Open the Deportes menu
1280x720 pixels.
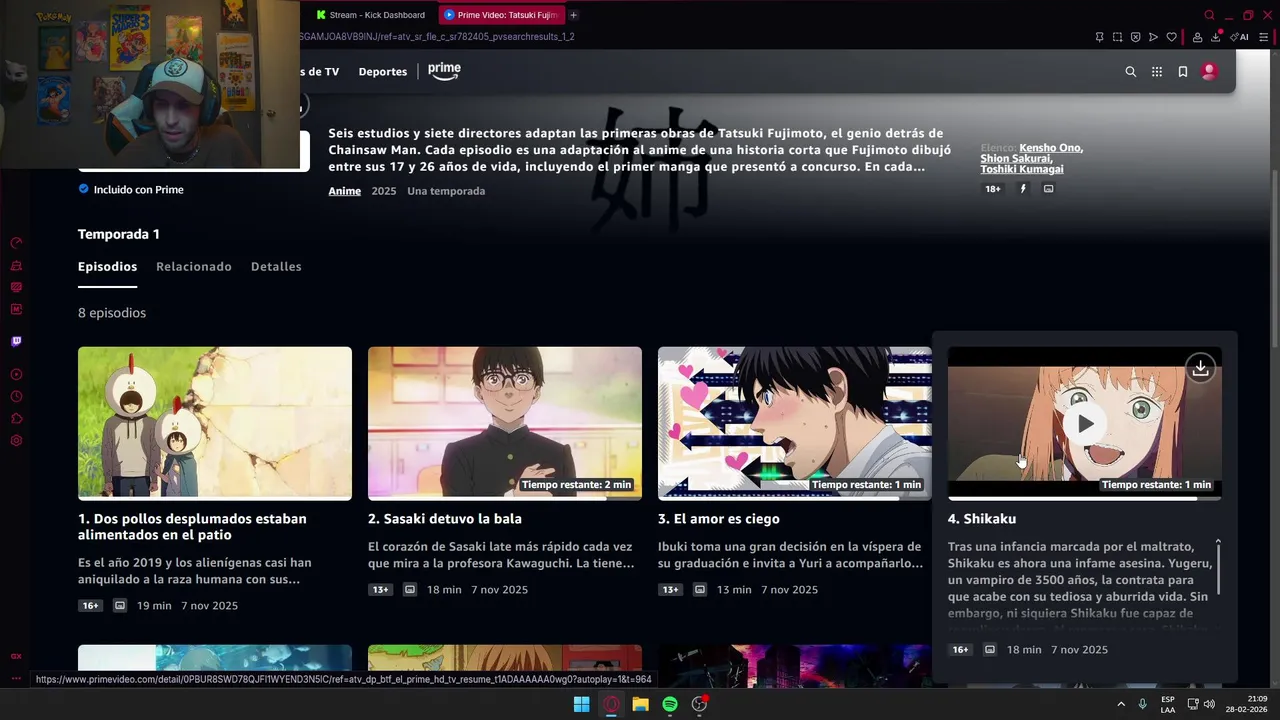click(383, 72)
